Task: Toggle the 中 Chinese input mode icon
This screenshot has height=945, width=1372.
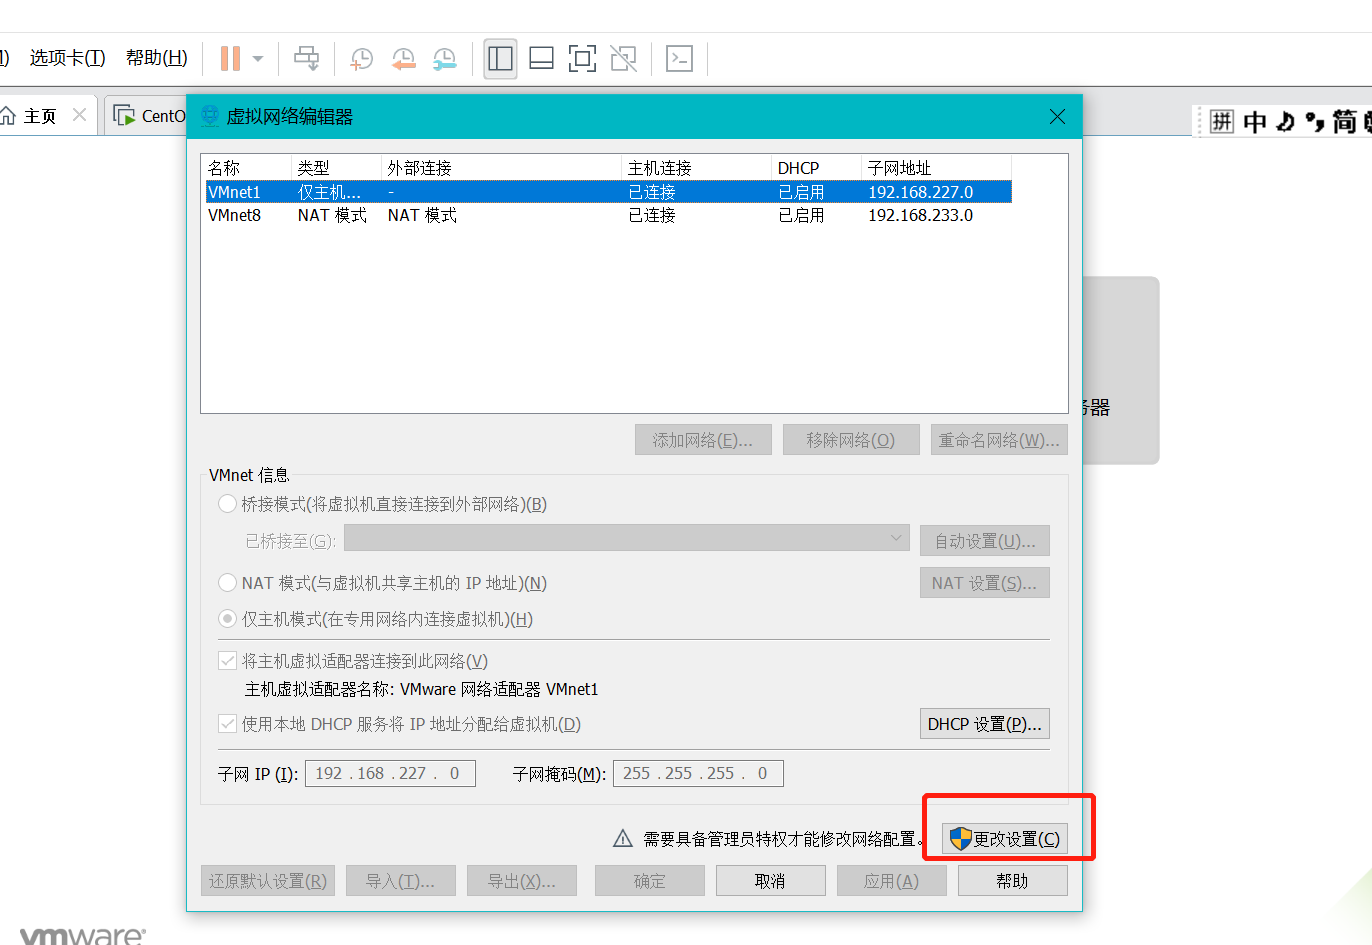Action: point(1255,122)
